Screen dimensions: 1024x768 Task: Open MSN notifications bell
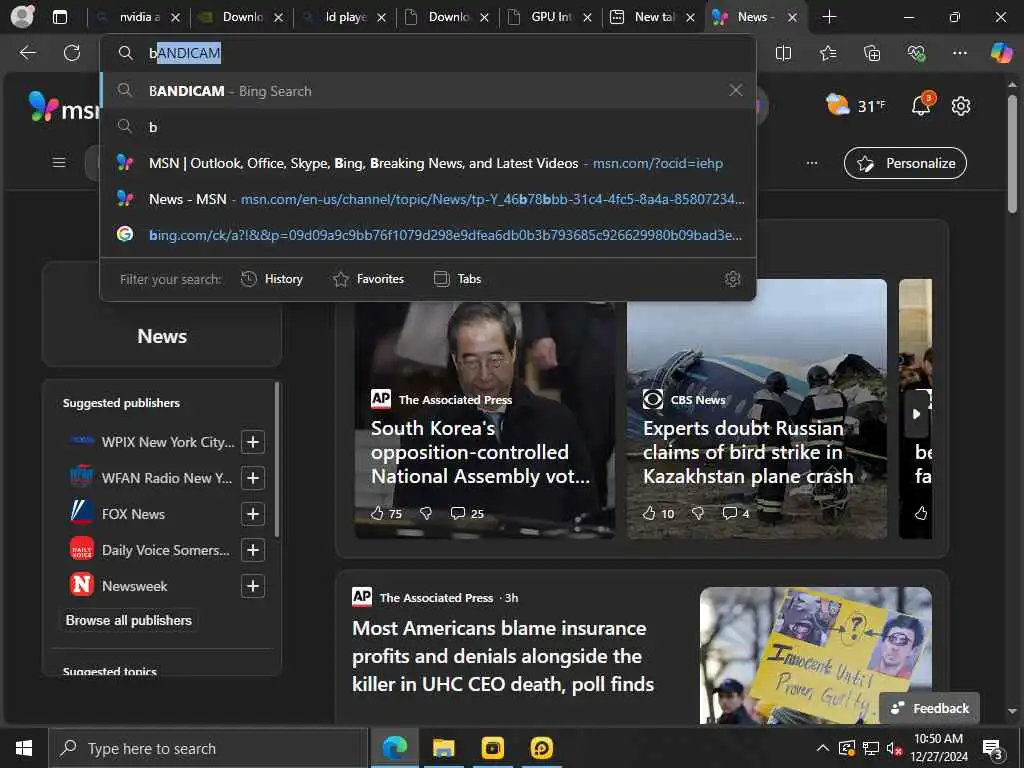[x=921, y=104]
